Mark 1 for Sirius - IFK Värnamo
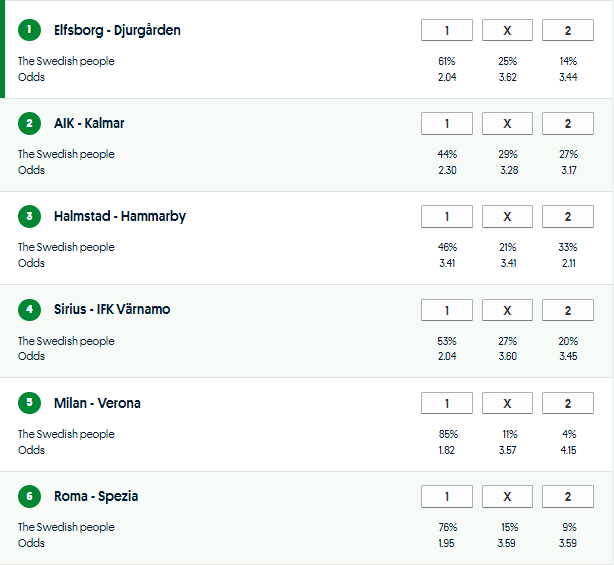 [x=447, y=310]
